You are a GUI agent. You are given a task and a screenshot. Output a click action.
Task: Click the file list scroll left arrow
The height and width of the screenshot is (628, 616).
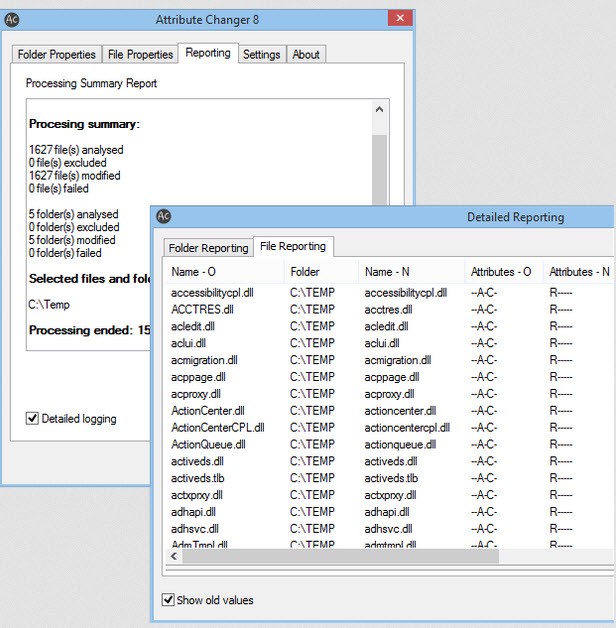click(x=173, y=556)
